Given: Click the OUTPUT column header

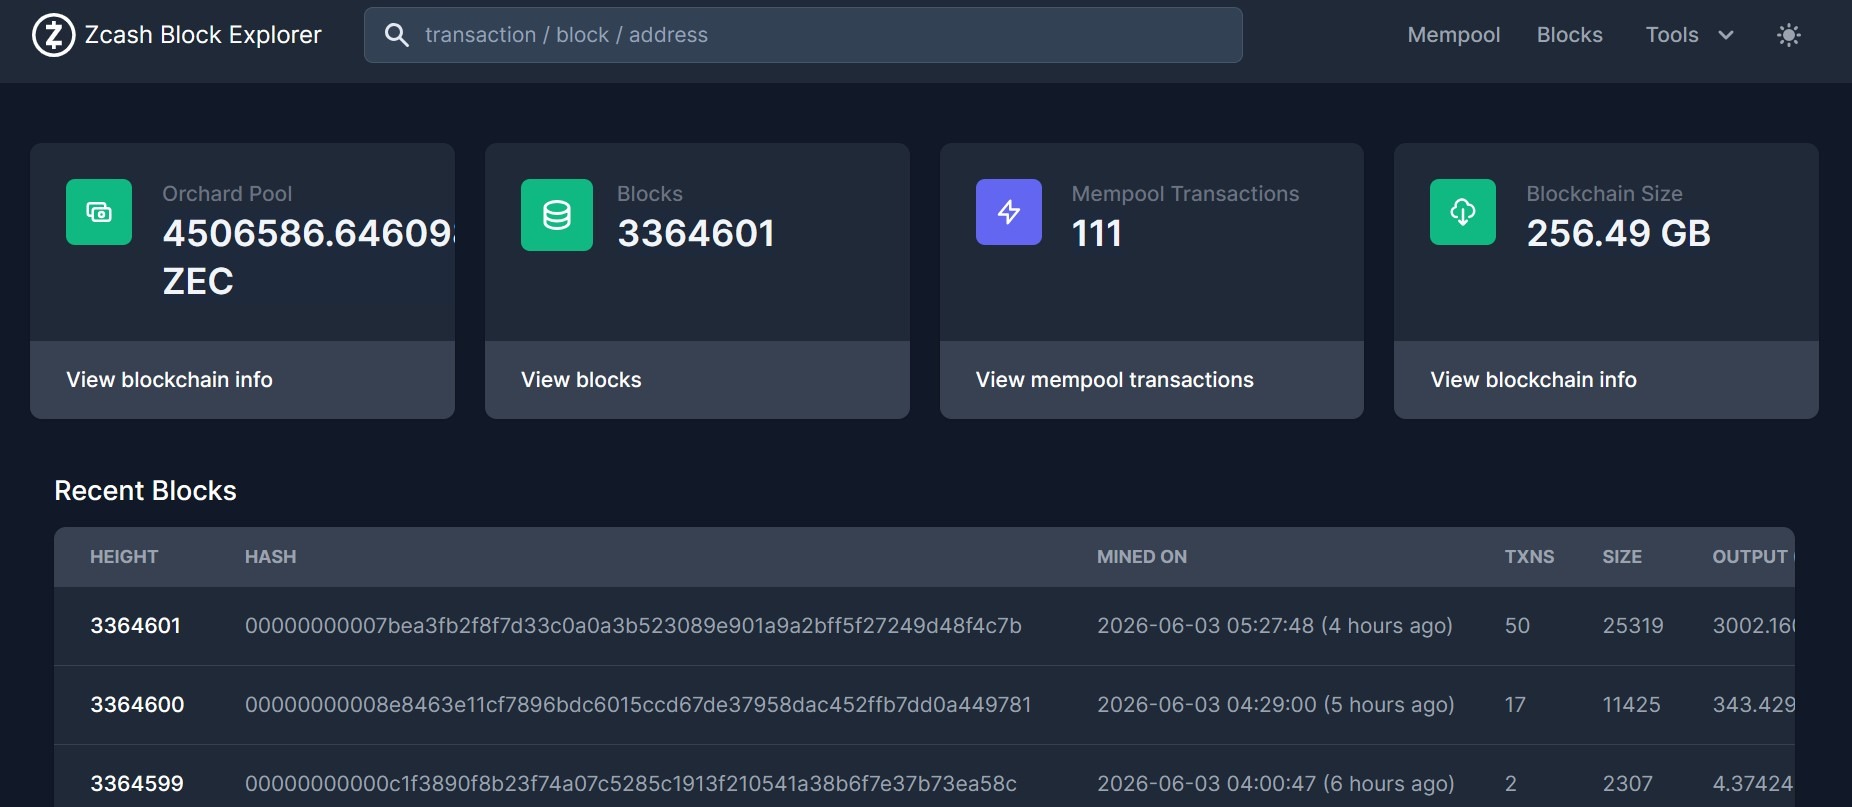Looking at the screenshot, I should pos(1752,557).
